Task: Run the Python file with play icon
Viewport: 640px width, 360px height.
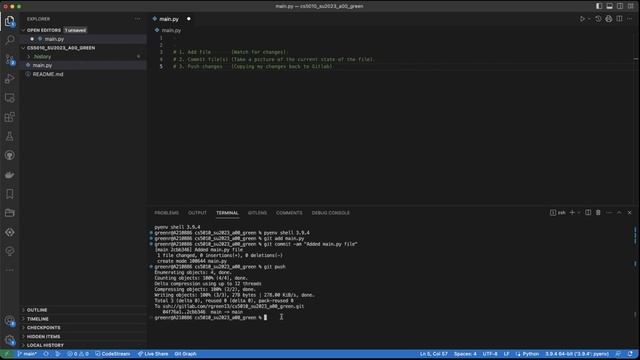Action: tap(582, 19)
